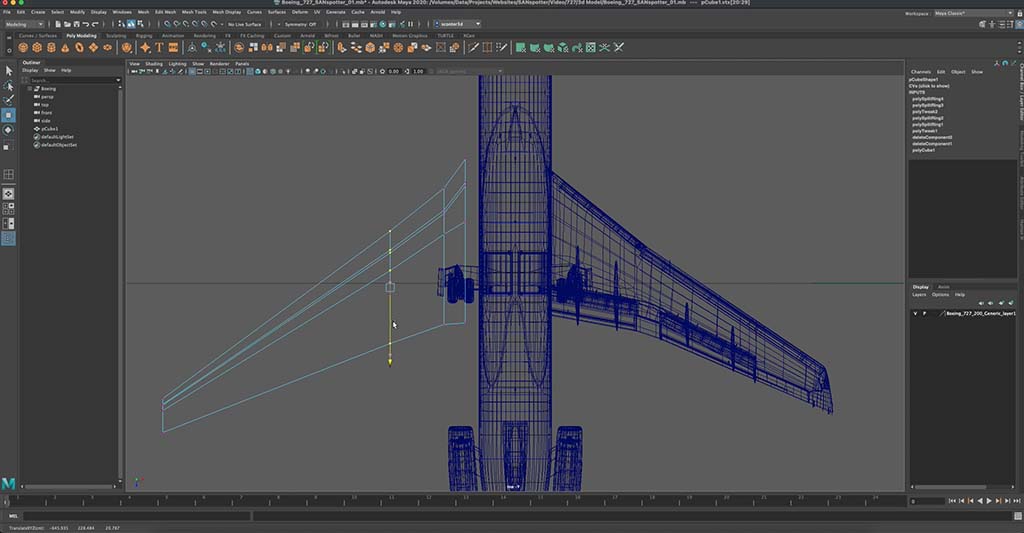Image resolution: width=1024 pixels, height=533 pixels.
Task: Select the arrow Select tool in toolbox
Action: pos(8,70)
